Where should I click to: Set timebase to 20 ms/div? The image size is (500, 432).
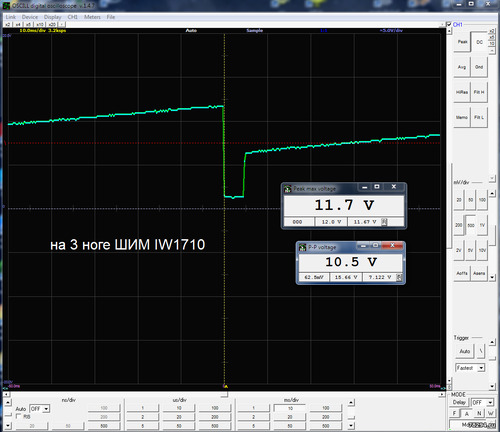click(290, 417)
